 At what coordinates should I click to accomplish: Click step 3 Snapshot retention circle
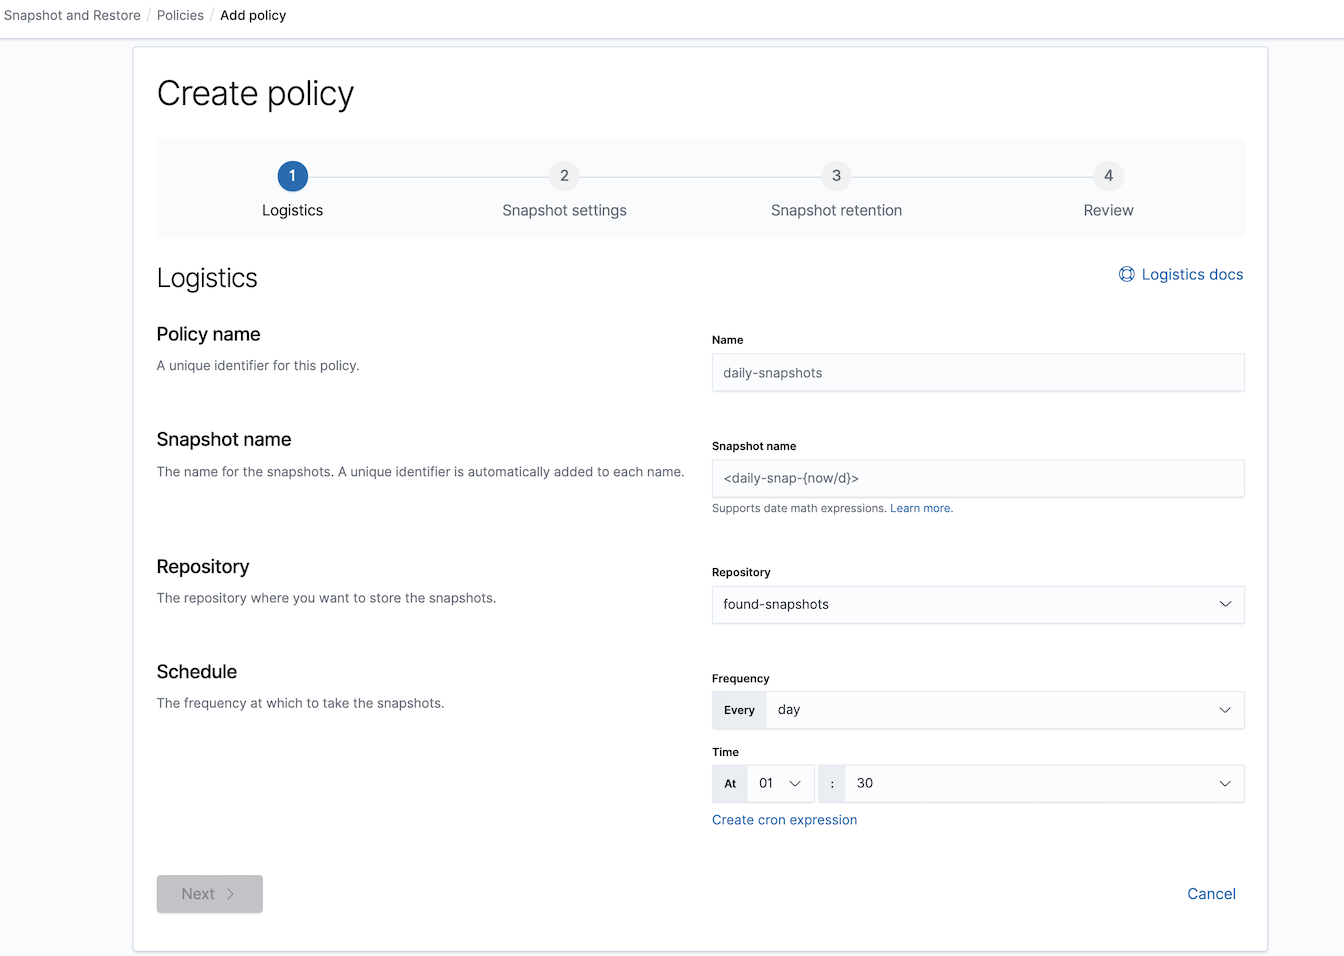coord(836,176)
